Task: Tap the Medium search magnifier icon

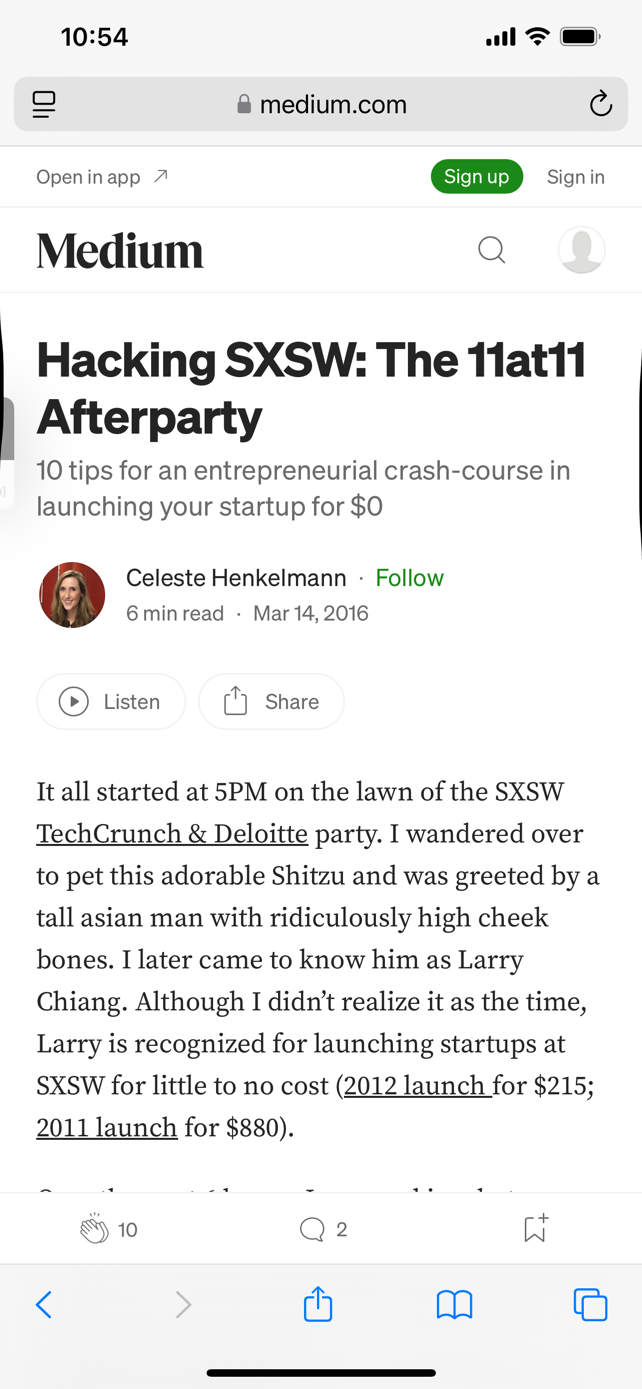Action: (x=491, y=249)
